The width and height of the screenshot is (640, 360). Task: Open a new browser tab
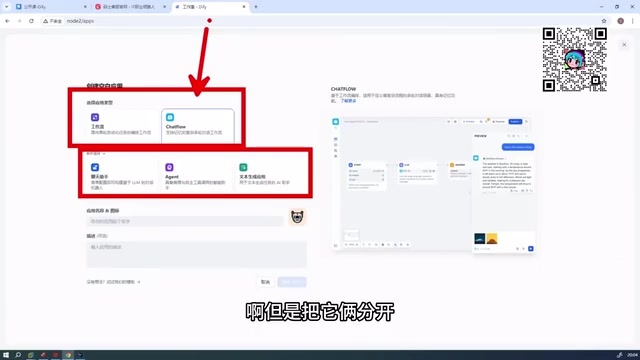(x=256, y=7)
